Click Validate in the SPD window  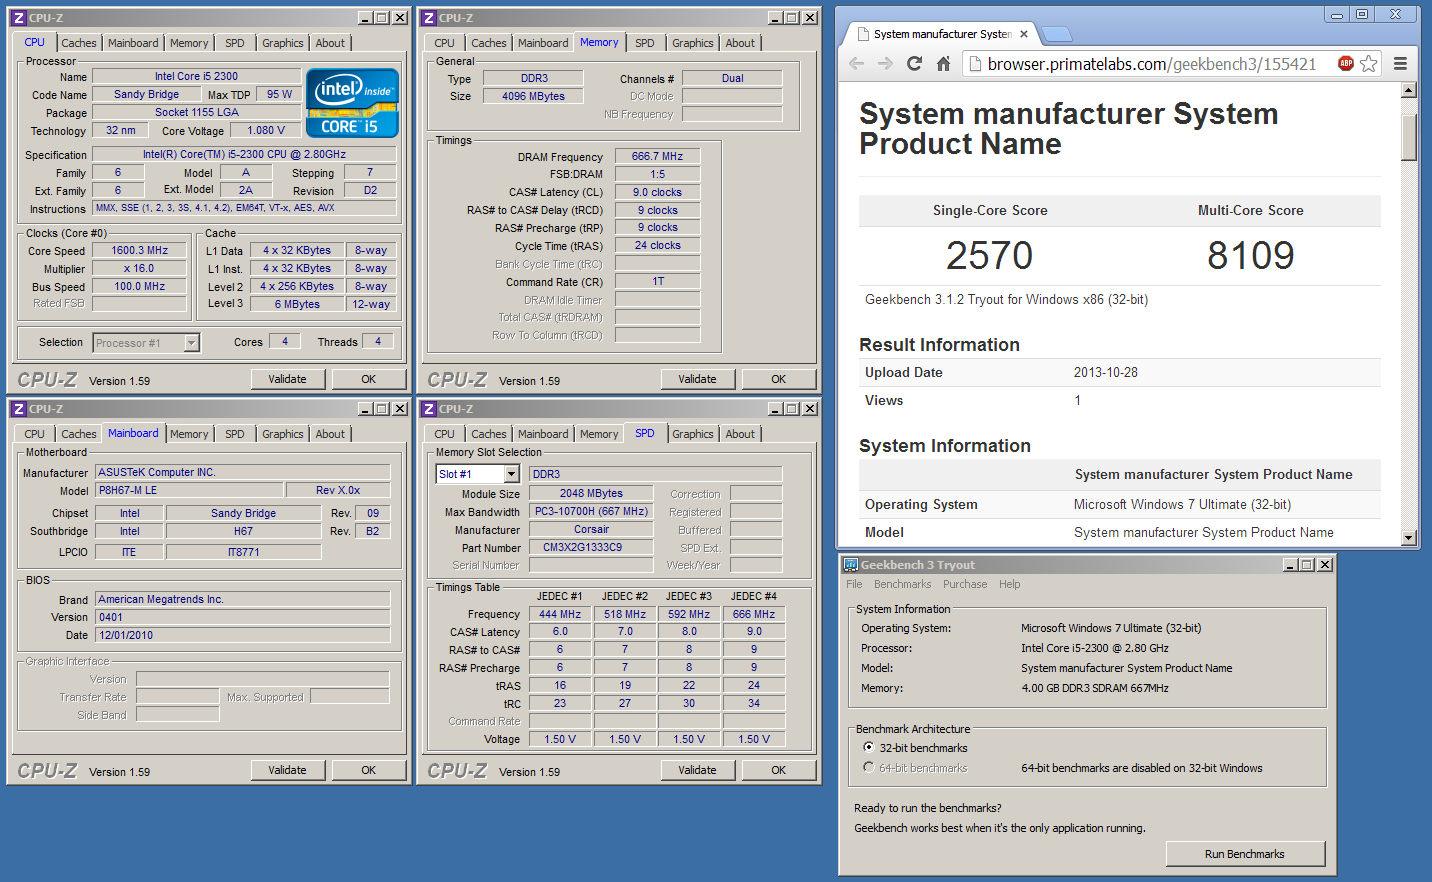(698, 770)
